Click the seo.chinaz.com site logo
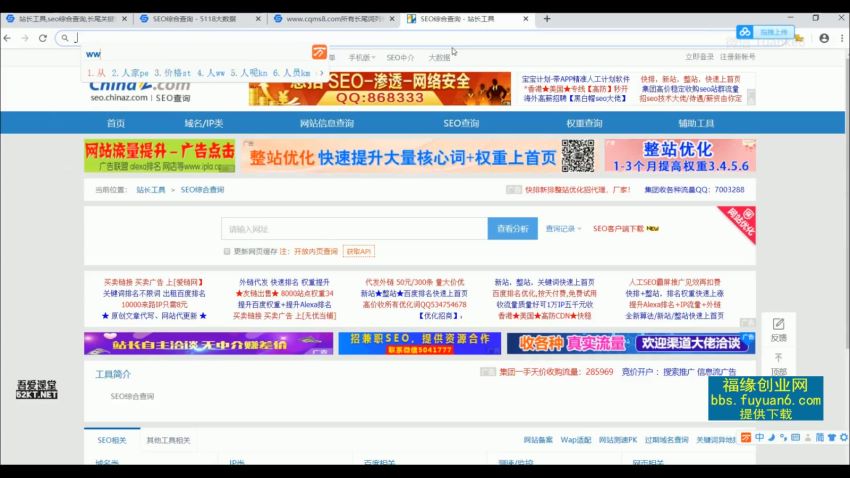 tap(140, 91)
